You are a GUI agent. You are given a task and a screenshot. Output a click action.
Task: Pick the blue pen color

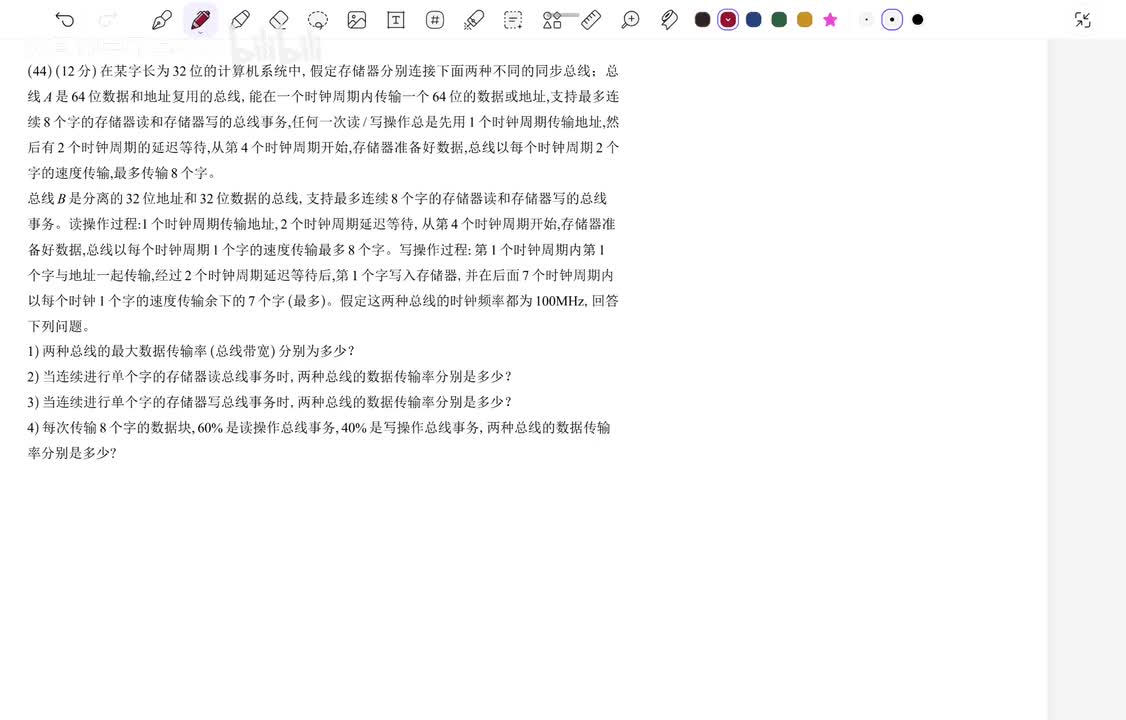click(753, 20)
